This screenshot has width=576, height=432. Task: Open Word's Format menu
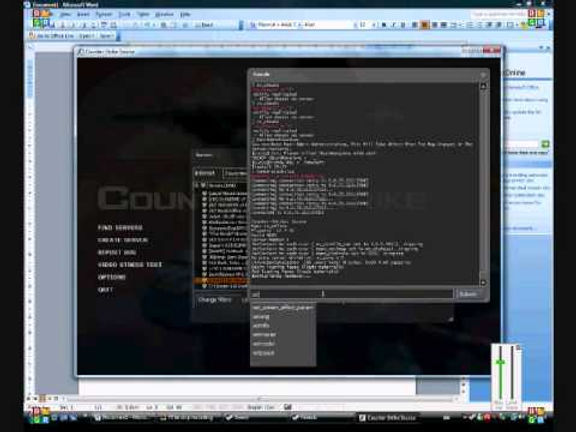[104, 14]
